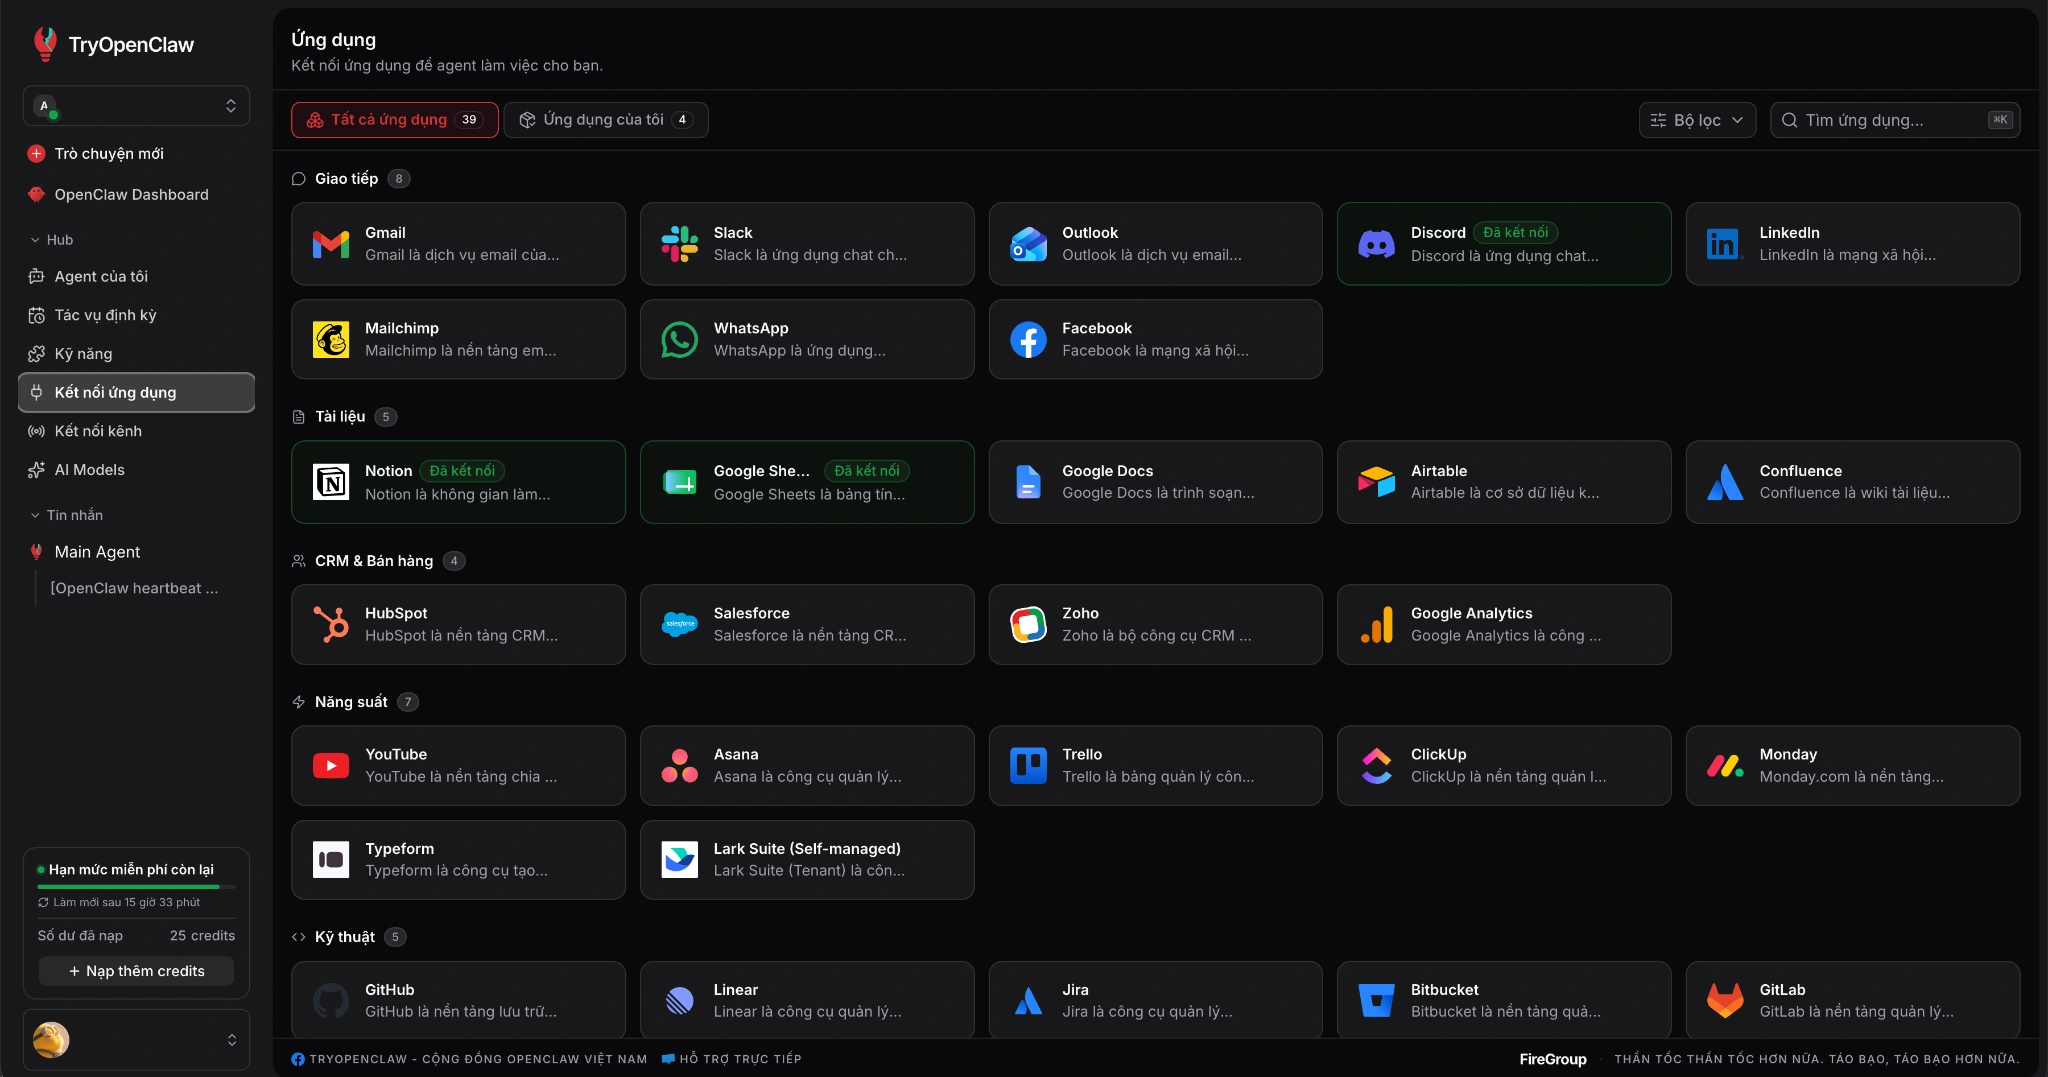Click the Gmail app icon
Viewport: 2048px width, 1077px height.
click(331, 244)
